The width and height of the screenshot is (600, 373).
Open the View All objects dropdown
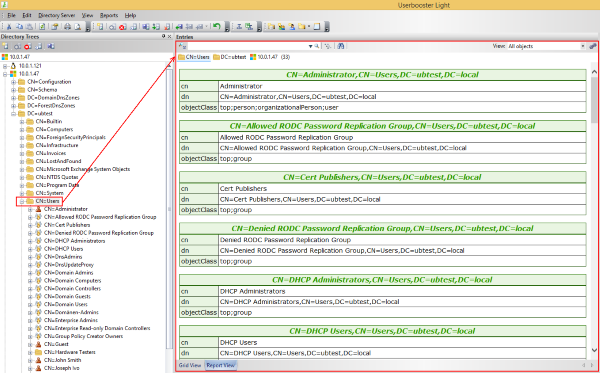(583, 46)
